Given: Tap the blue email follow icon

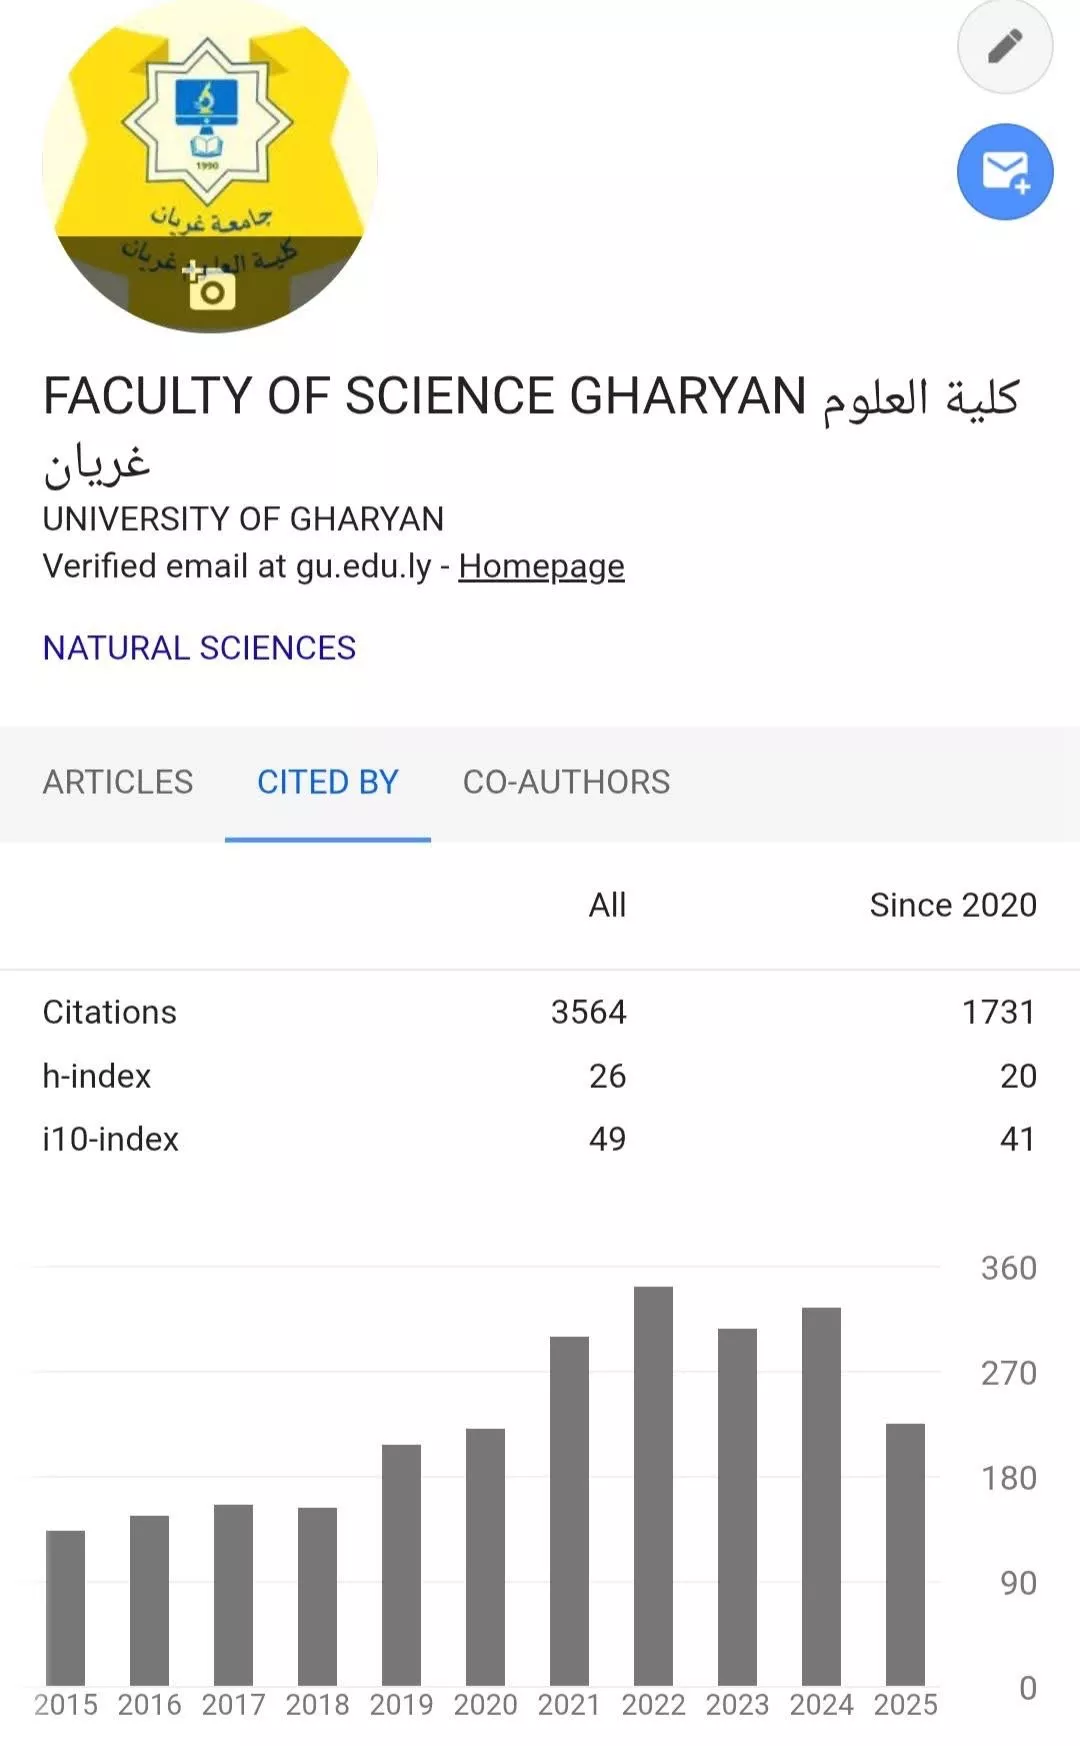Looking at the screenshot, I should click(1005, 172).
